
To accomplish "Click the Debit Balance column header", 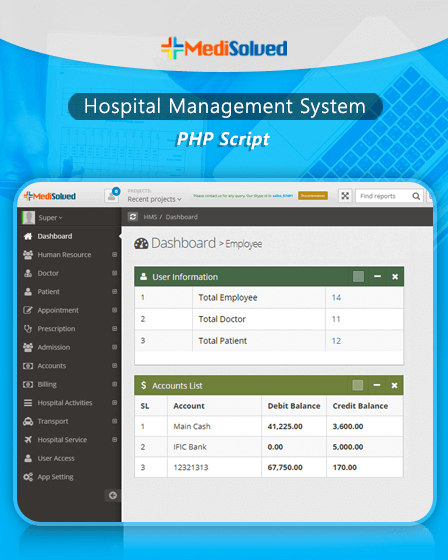I will (x=294, y=406).
